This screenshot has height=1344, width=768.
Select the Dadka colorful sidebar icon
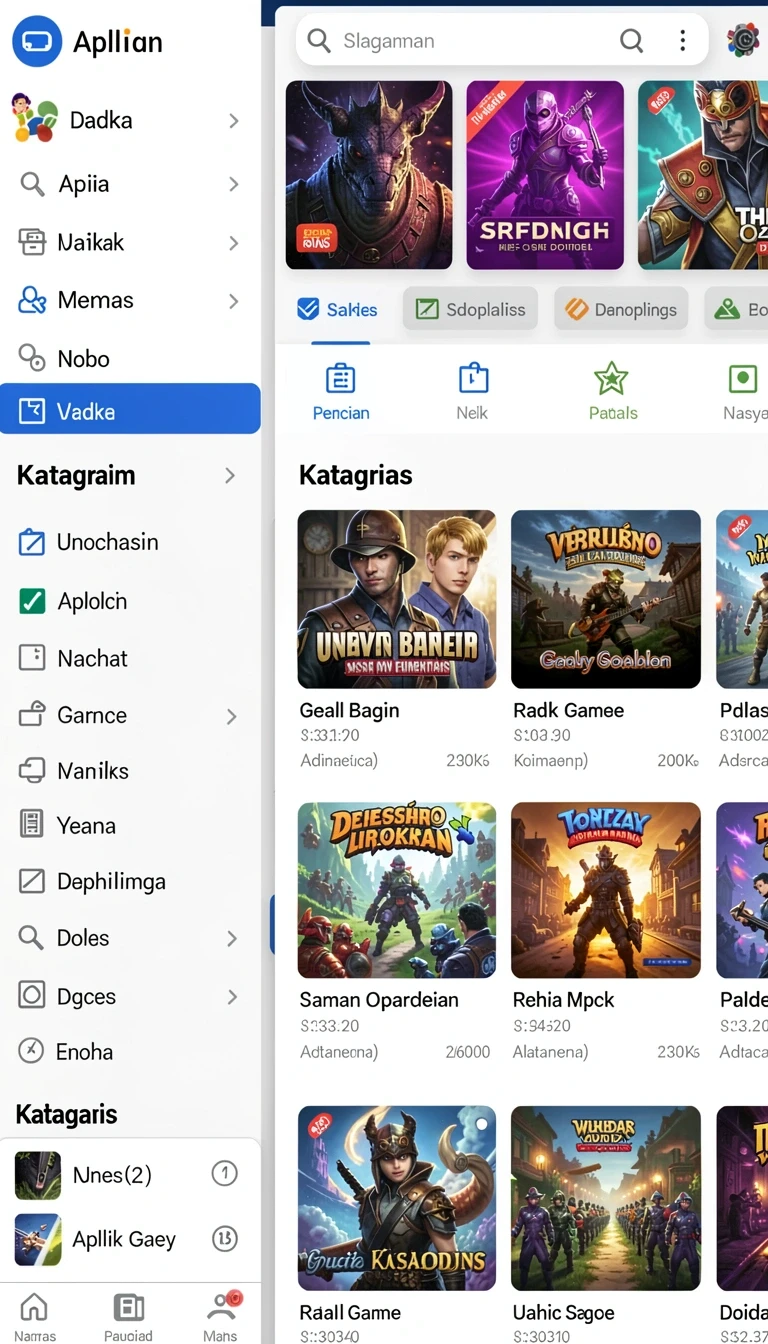pyautogui.click(x=34, y=119)
